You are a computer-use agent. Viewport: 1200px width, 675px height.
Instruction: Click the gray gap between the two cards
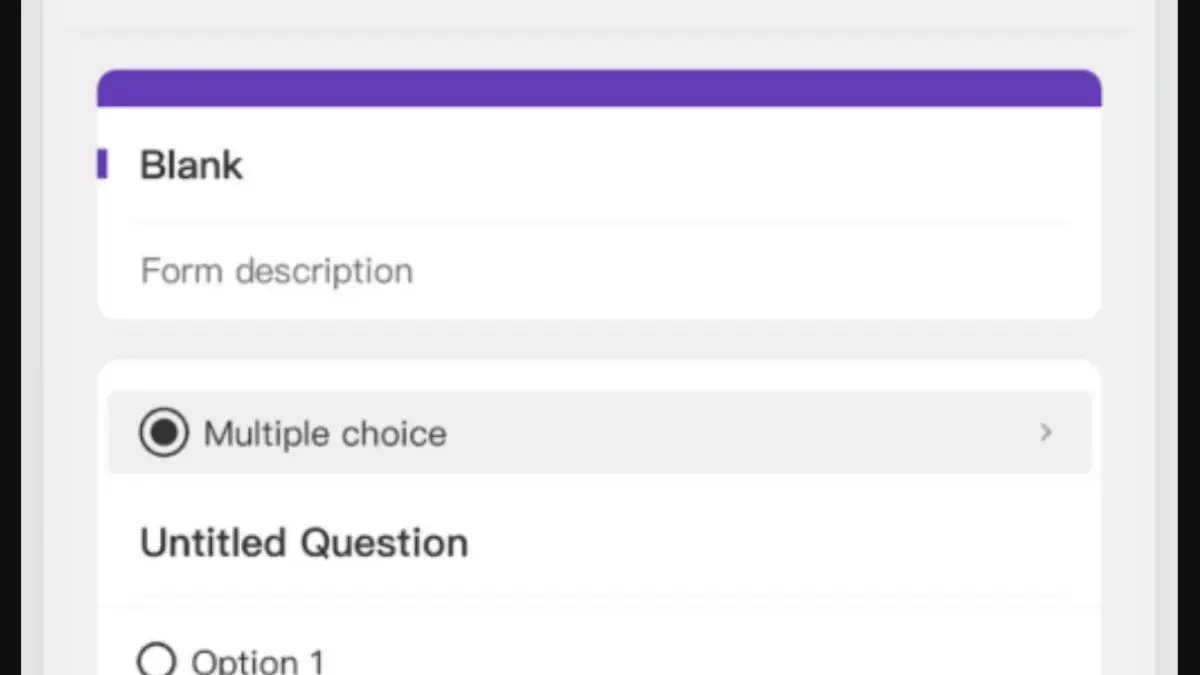click(x=598, y=339)
